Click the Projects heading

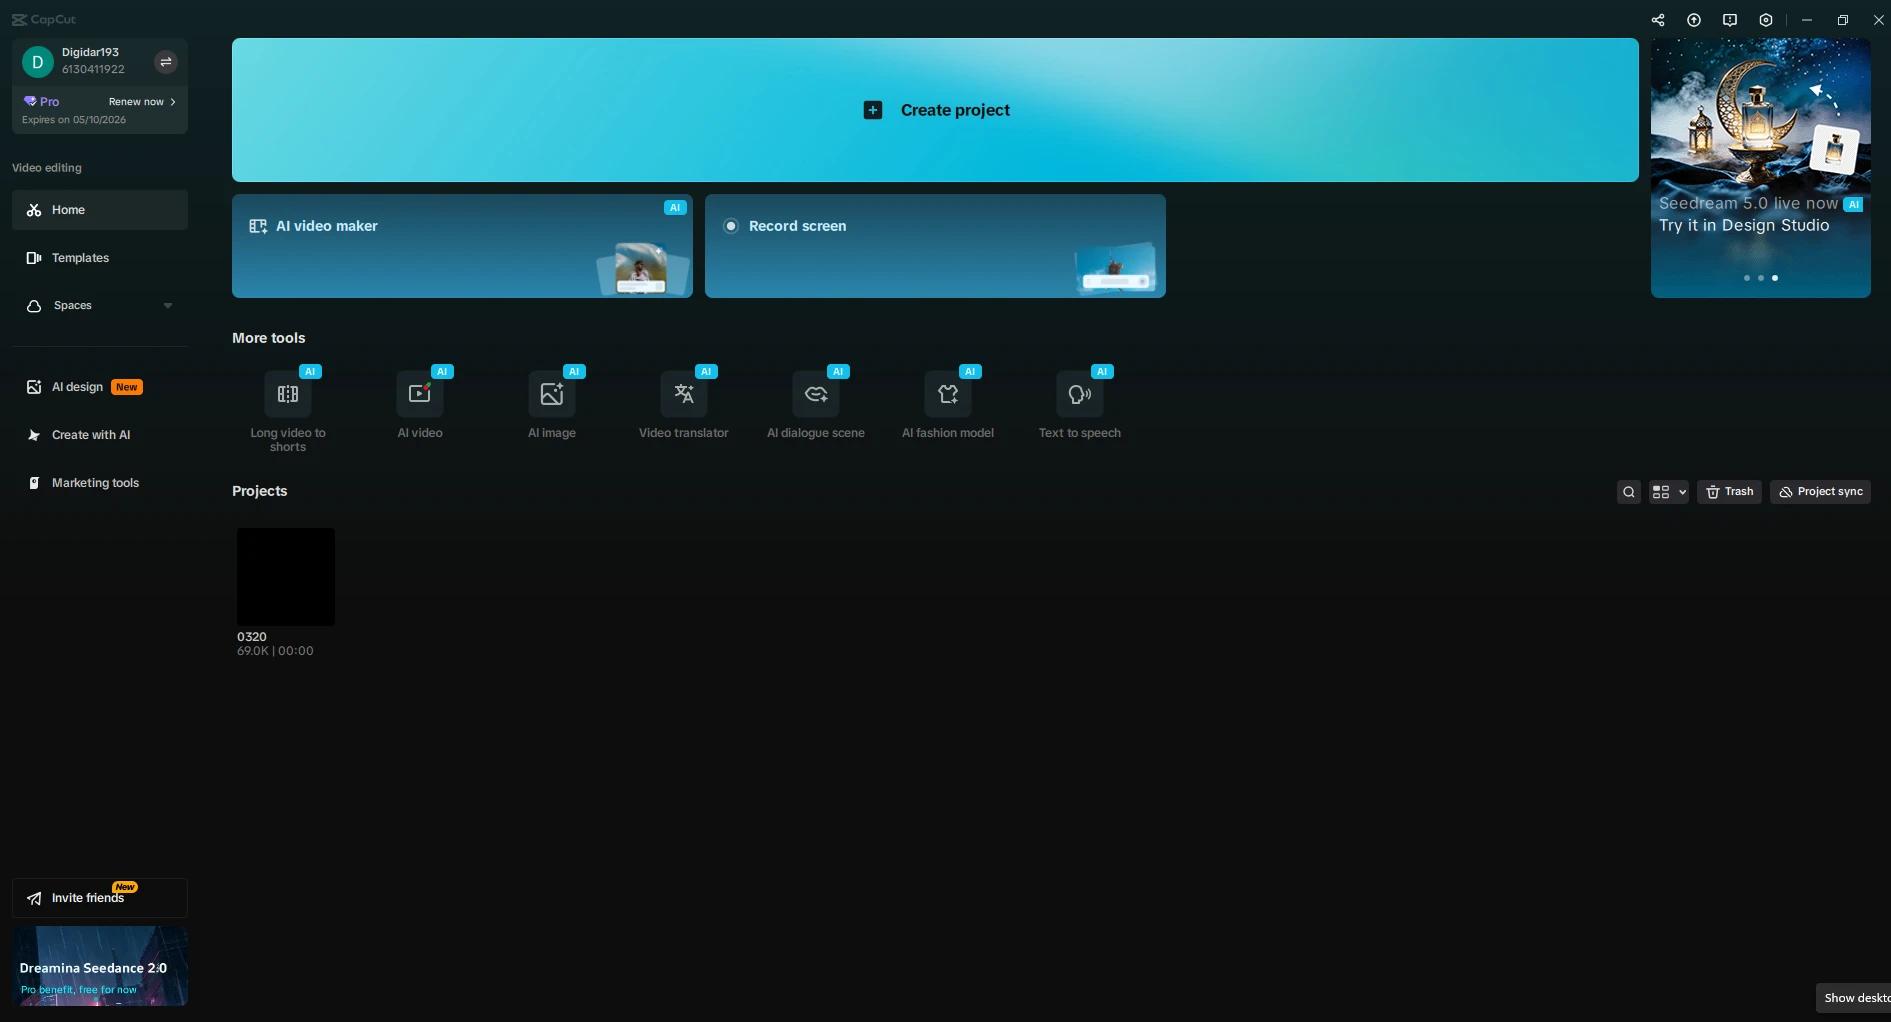(260, 491)
